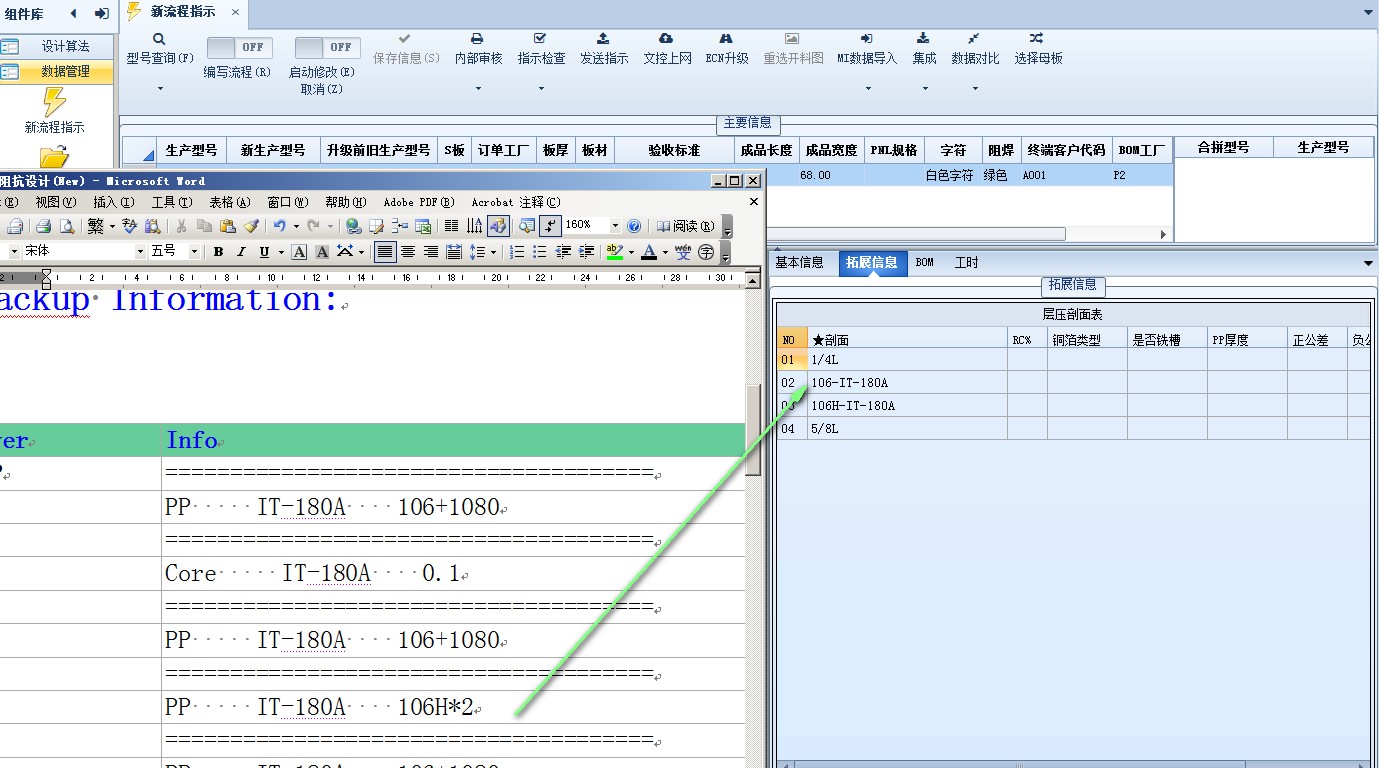This screenshot has width=1379, height=768.
Task: Expand dropdown arrow under MI数据导入
Action: click(x=867, y=89)
